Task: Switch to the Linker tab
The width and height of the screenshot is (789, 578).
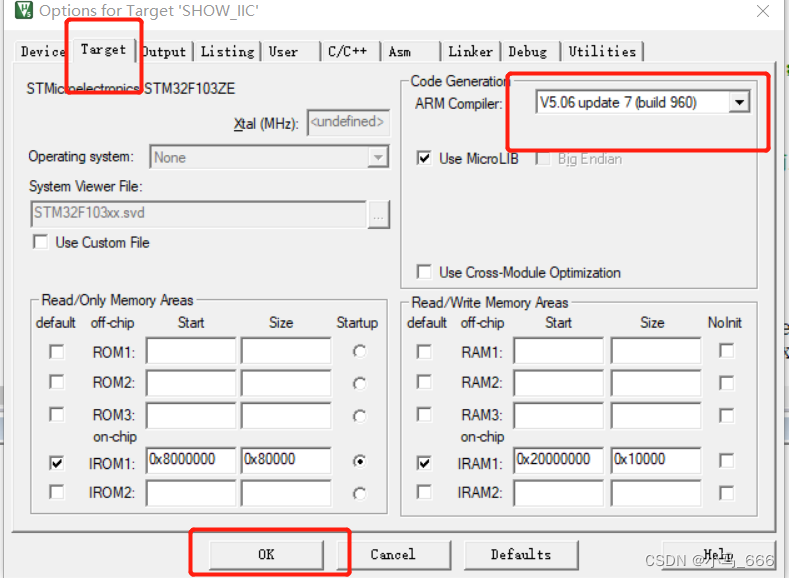Action: click(470, 51)
